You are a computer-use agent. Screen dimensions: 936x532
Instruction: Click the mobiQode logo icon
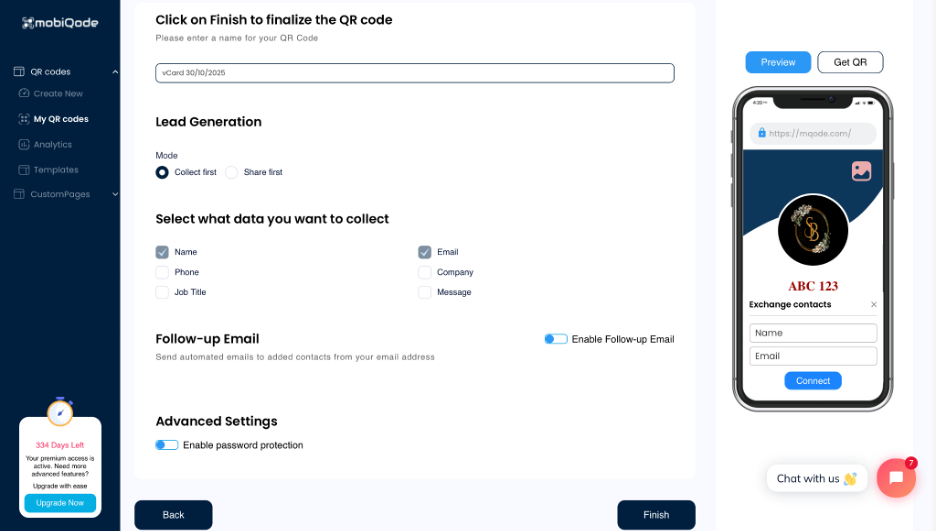(28, 23)
